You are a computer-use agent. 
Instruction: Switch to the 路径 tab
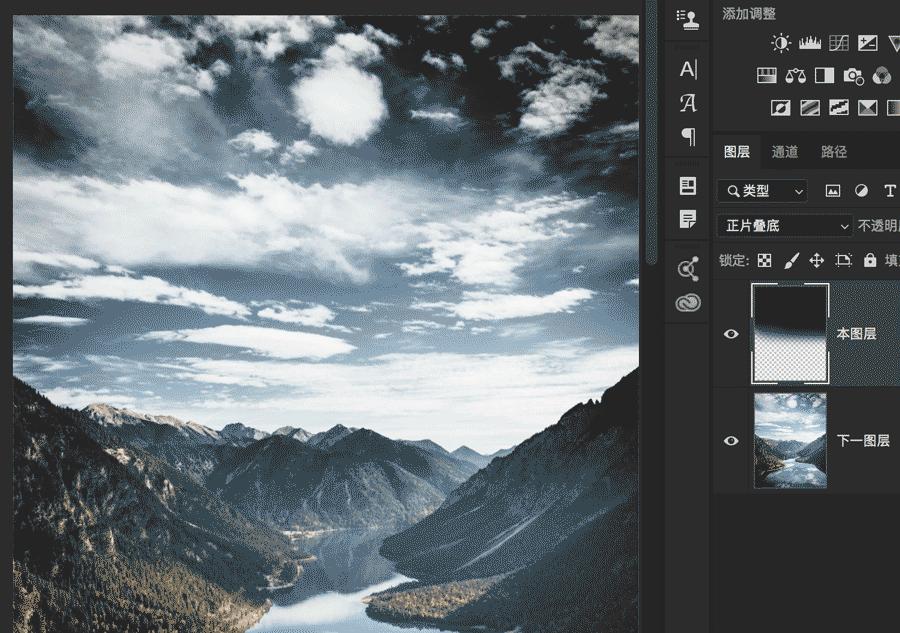pyautogui.click(x=833, y=152)
